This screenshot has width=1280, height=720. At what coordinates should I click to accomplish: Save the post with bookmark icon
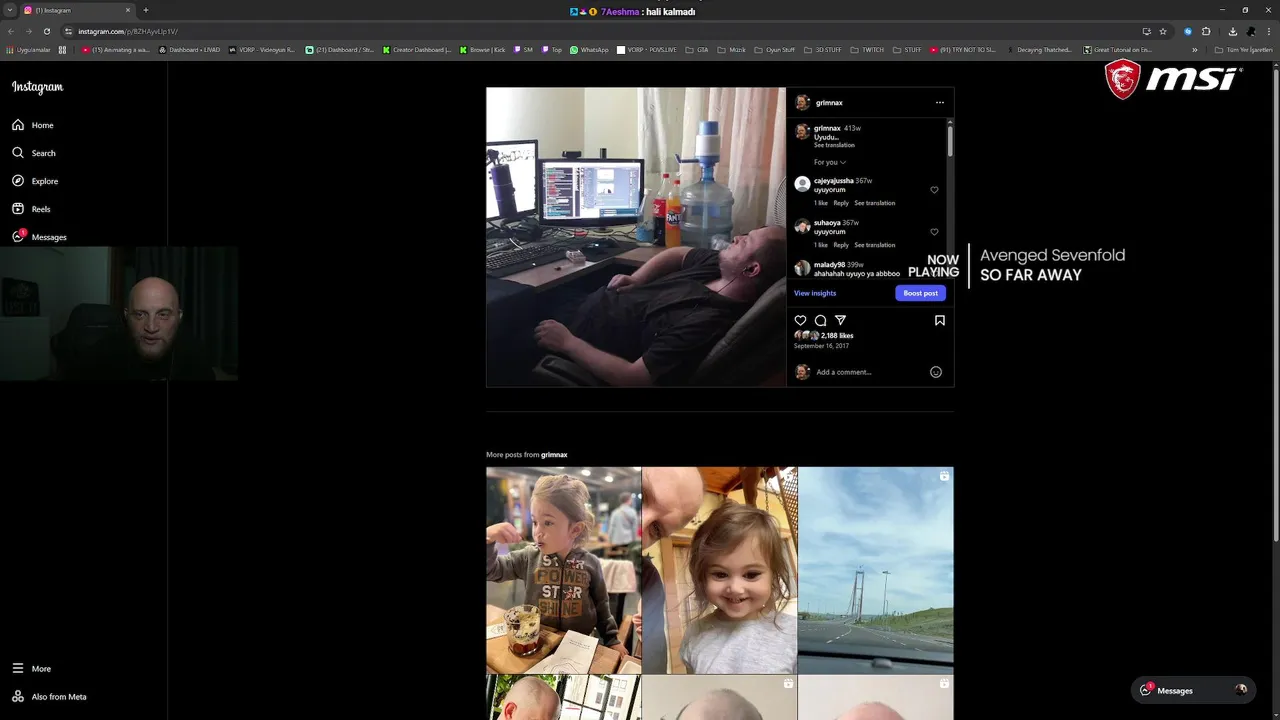pos(940,320)
